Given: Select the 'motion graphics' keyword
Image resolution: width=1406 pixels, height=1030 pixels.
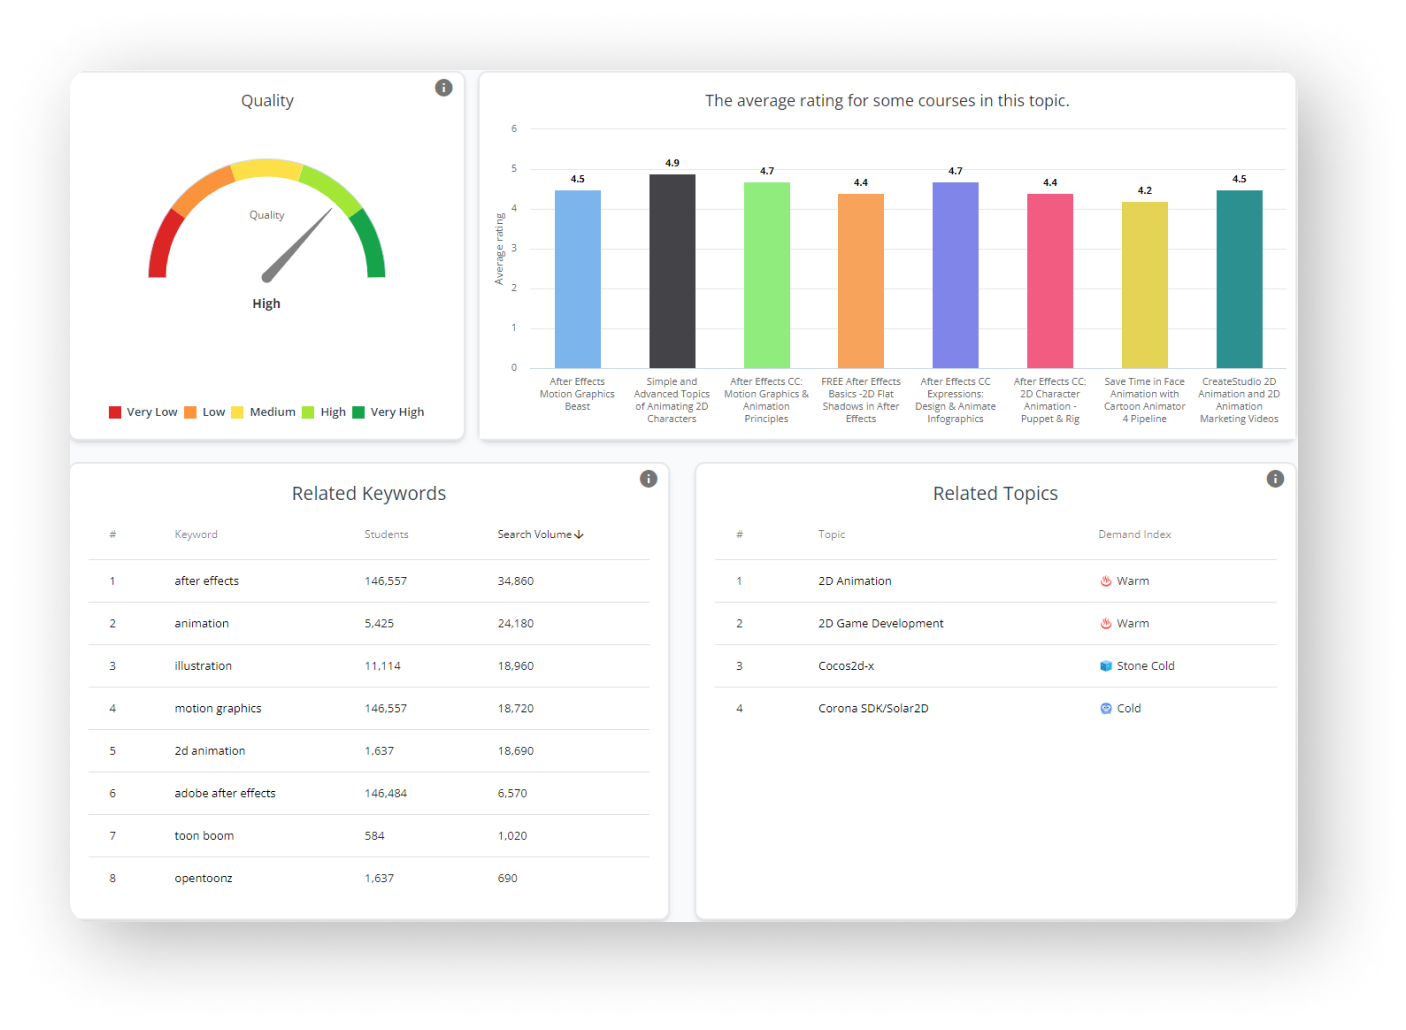Looking at the screenshot, I should pos(218,709).
